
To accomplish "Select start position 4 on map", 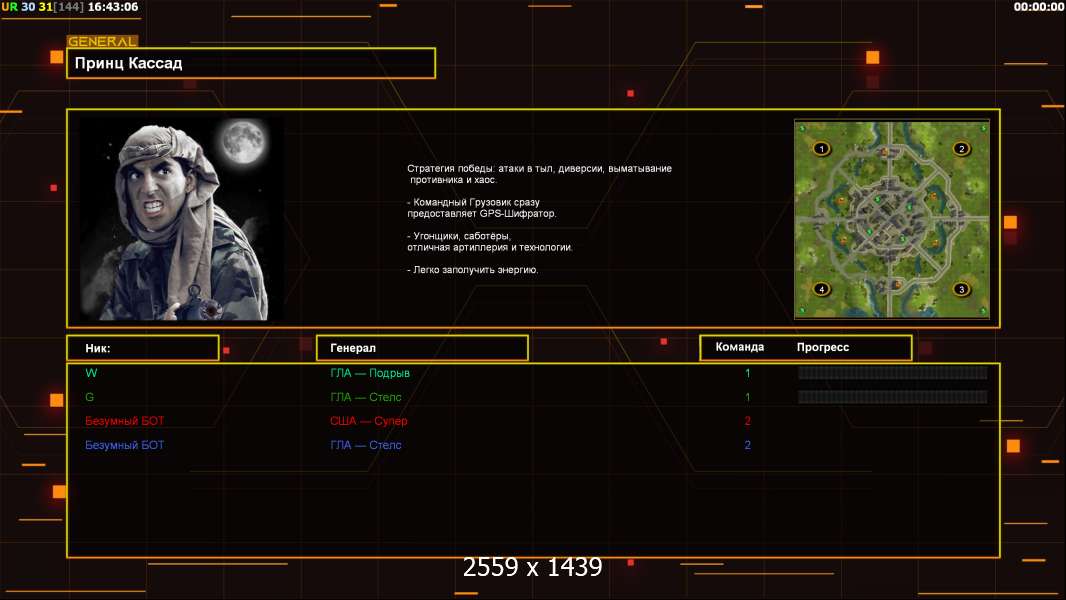I will pyautogui.click(x=821, y=289).
